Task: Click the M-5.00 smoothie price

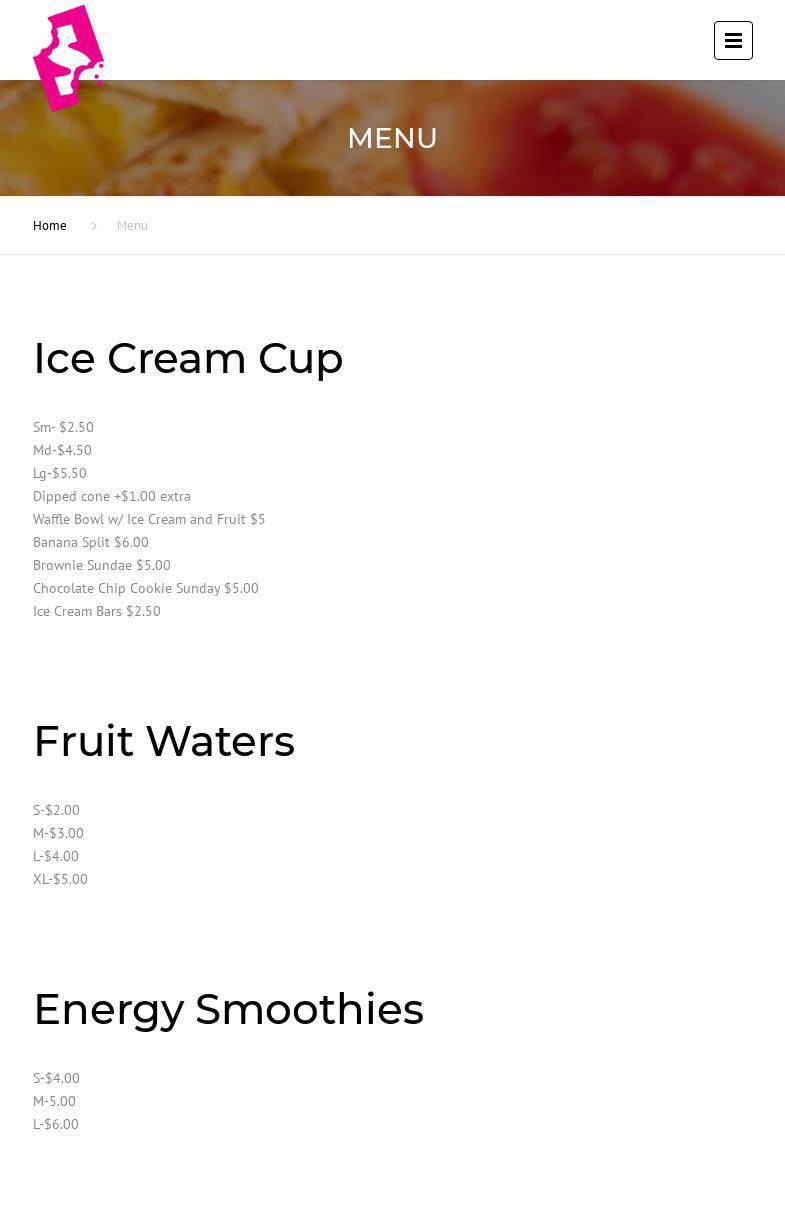Action: [x=54, y=1101]
